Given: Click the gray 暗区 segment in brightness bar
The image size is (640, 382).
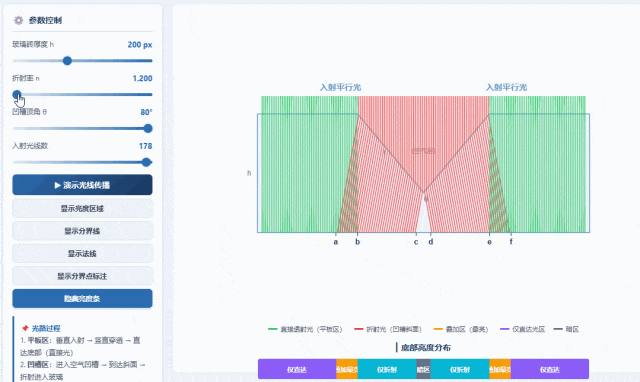Looking at the screenshot, I should coord(423,369).
